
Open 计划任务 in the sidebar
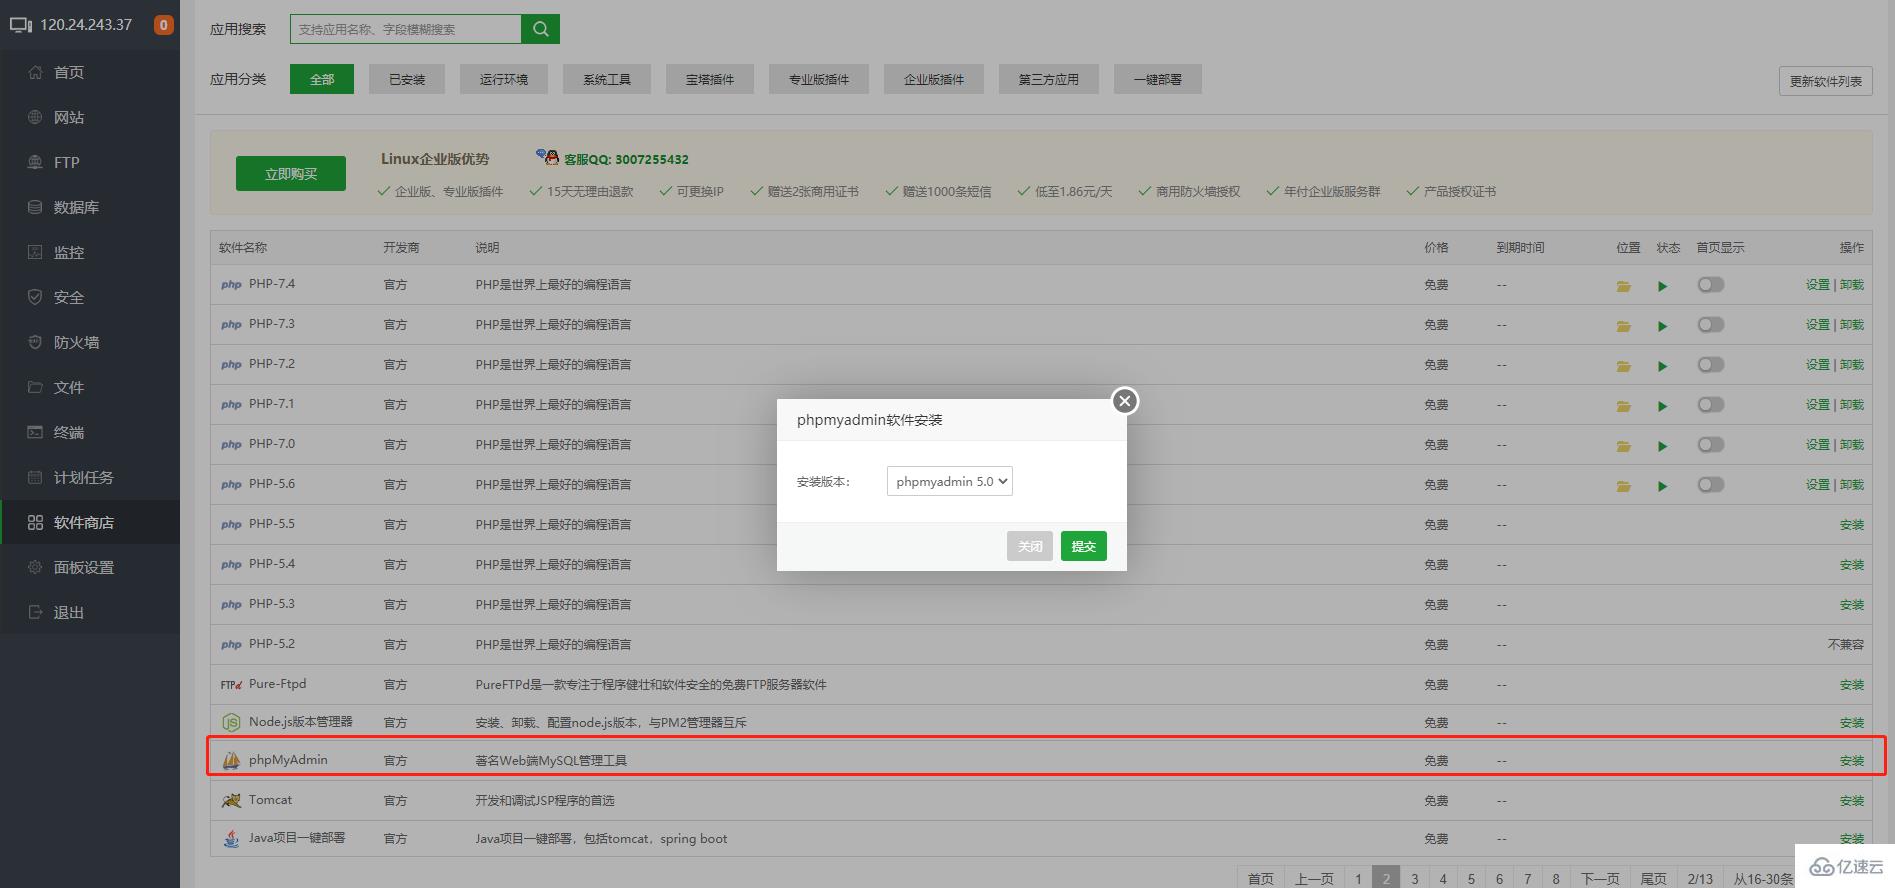[90, 477]
